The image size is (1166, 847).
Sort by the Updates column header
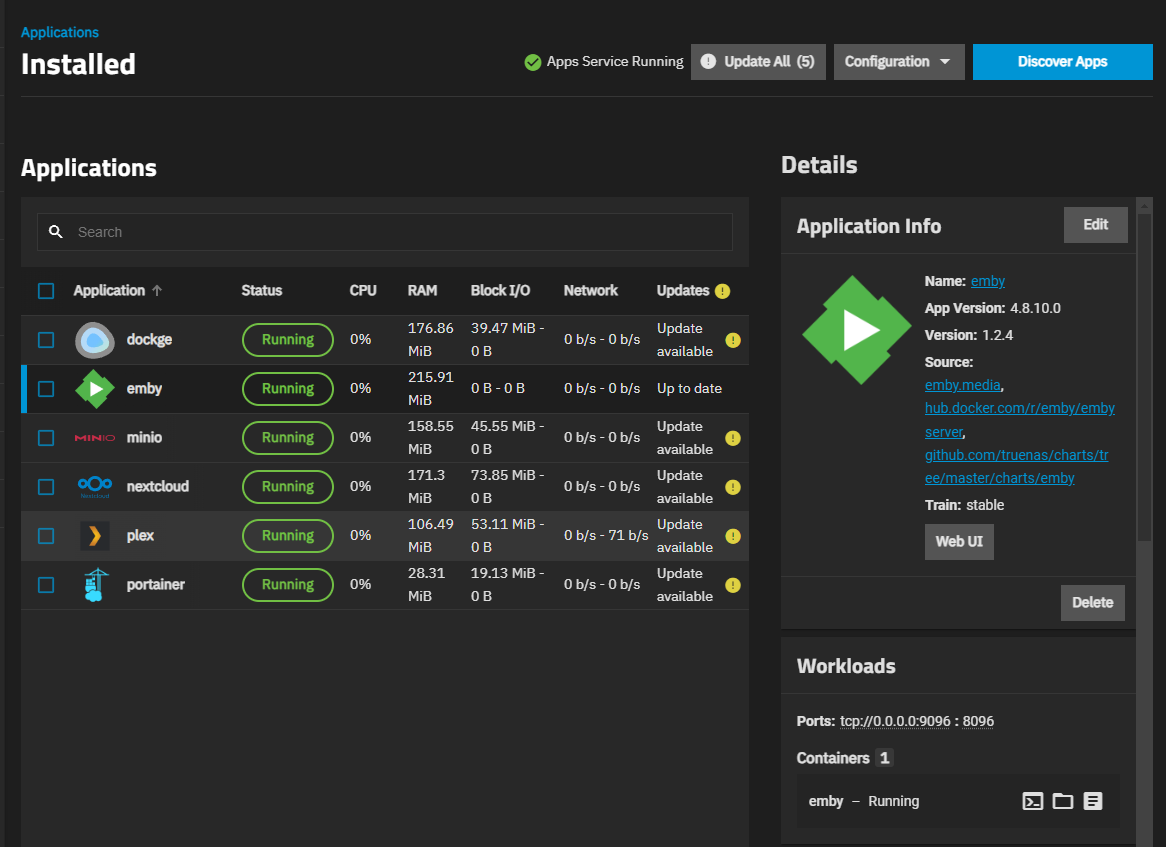tap(683, 291)
